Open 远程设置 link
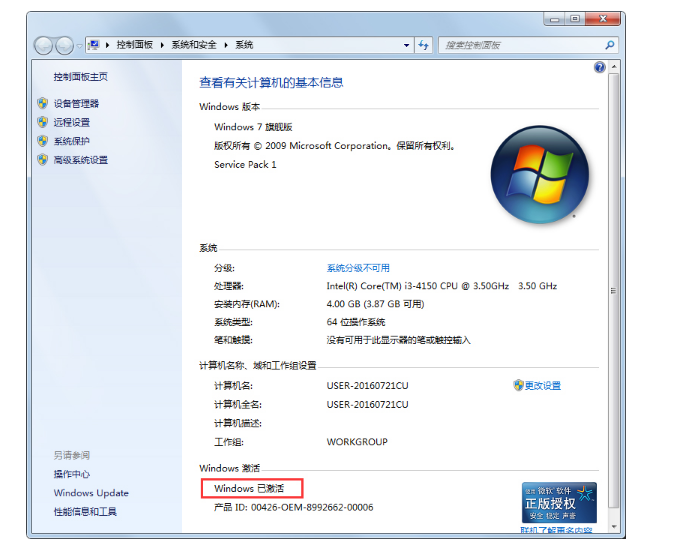Image resolution: width=700 pixels, height=550 pixels. [72, 122]
